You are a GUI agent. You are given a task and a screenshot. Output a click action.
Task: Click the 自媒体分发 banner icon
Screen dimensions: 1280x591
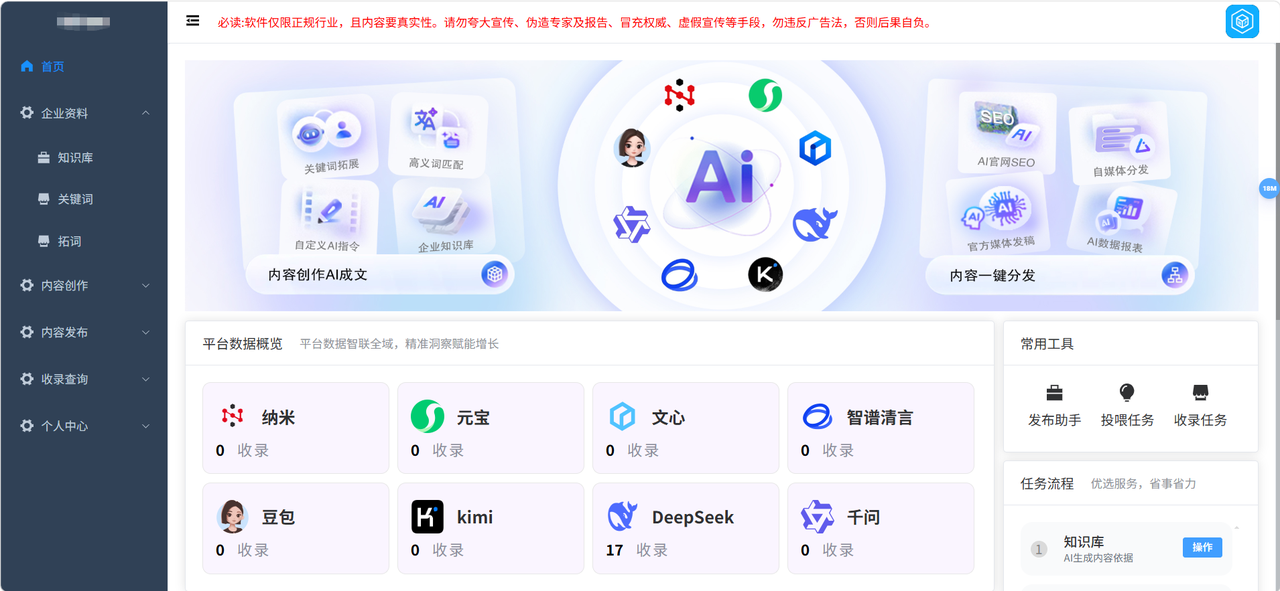point(1119,144)
